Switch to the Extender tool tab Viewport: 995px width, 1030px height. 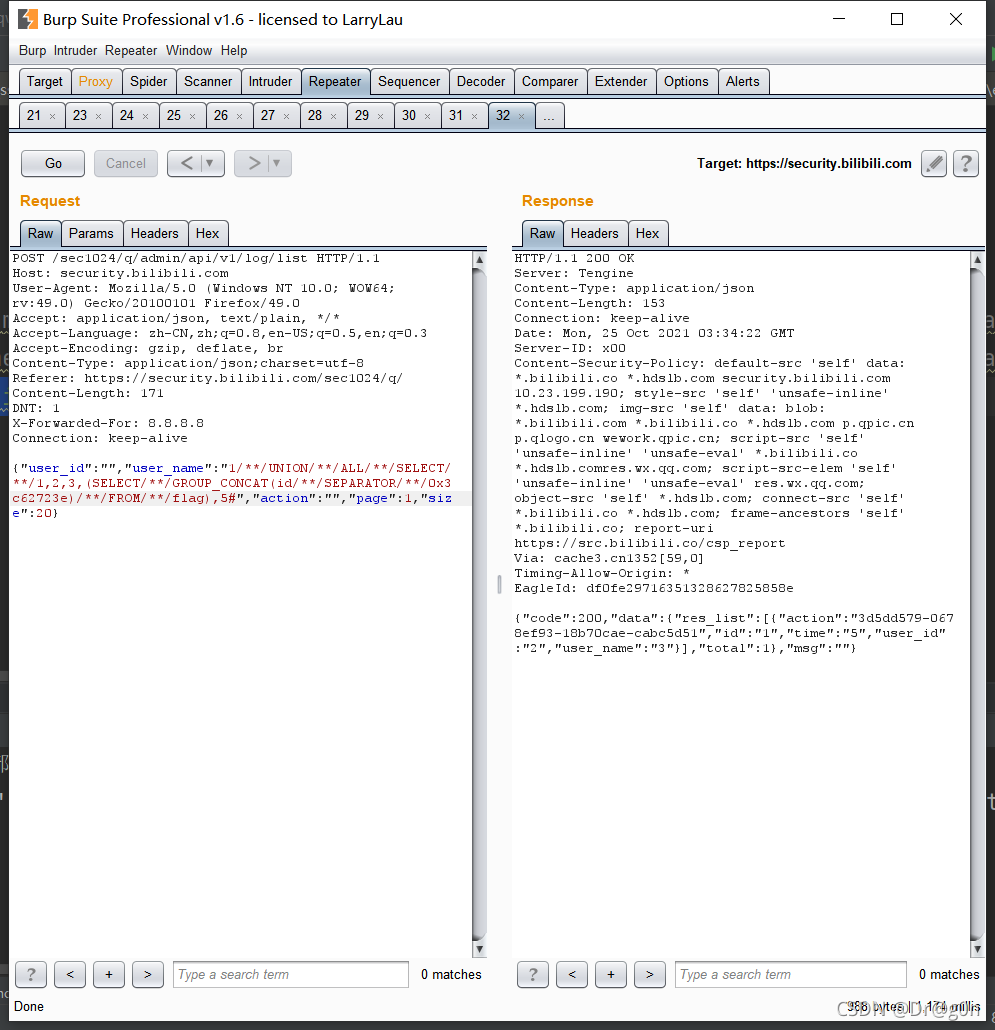(x=621, y=81)
